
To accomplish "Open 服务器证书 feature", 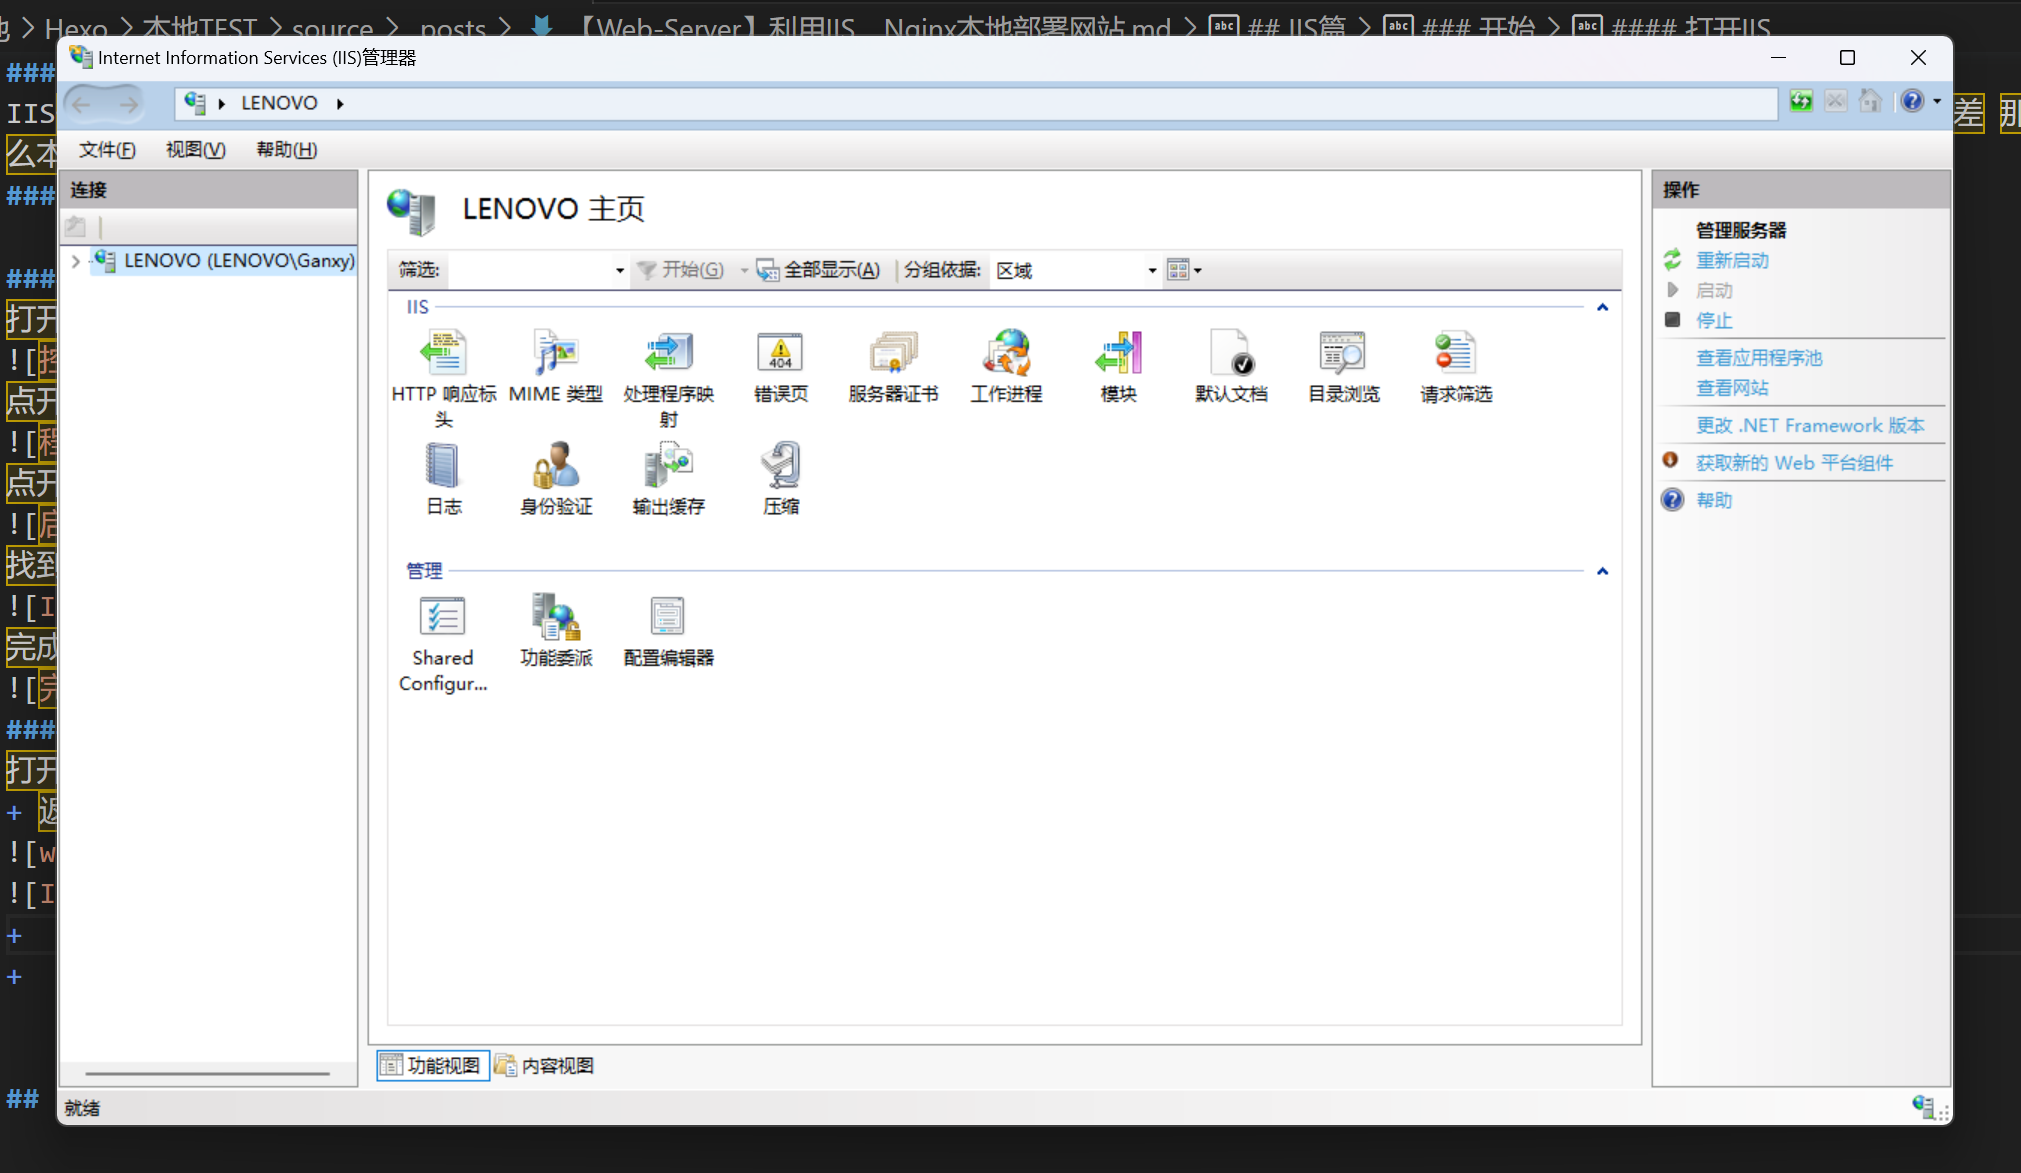I will pyautogui.click(x=893, y=366).
